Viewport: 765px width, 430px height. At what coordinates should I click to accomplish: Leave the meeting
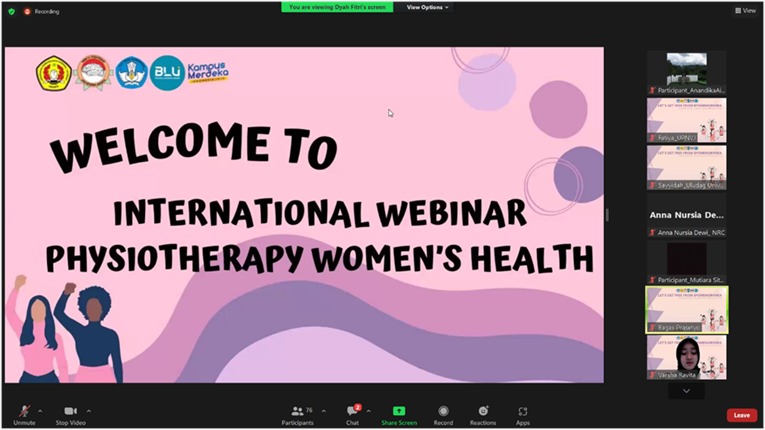(x=741, y=415)
